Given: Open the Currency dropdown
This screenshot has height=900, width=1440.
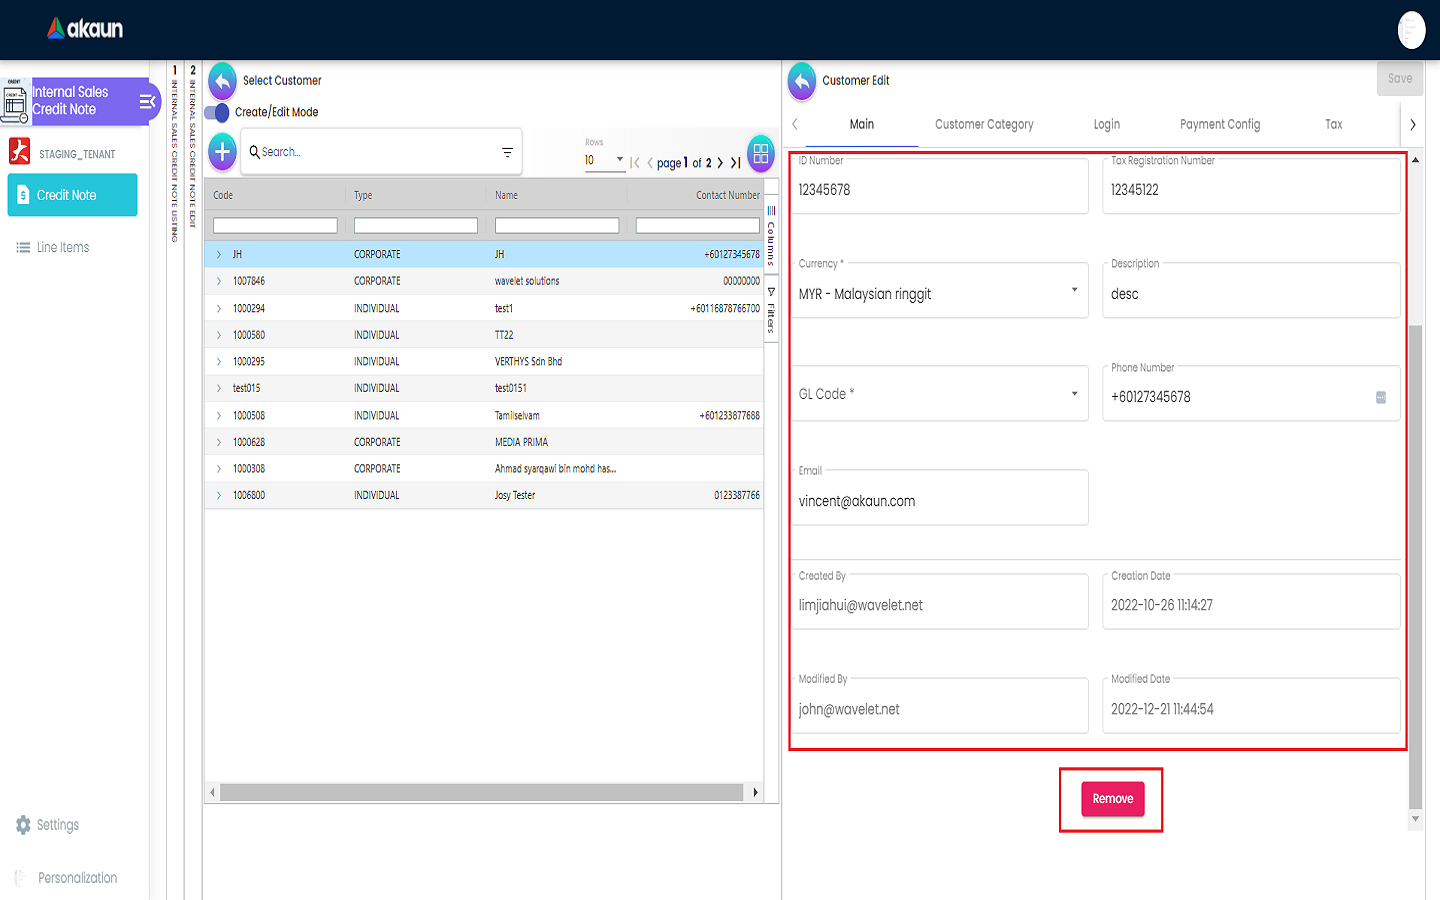Looking at the screenshot, I should point(940,292).
